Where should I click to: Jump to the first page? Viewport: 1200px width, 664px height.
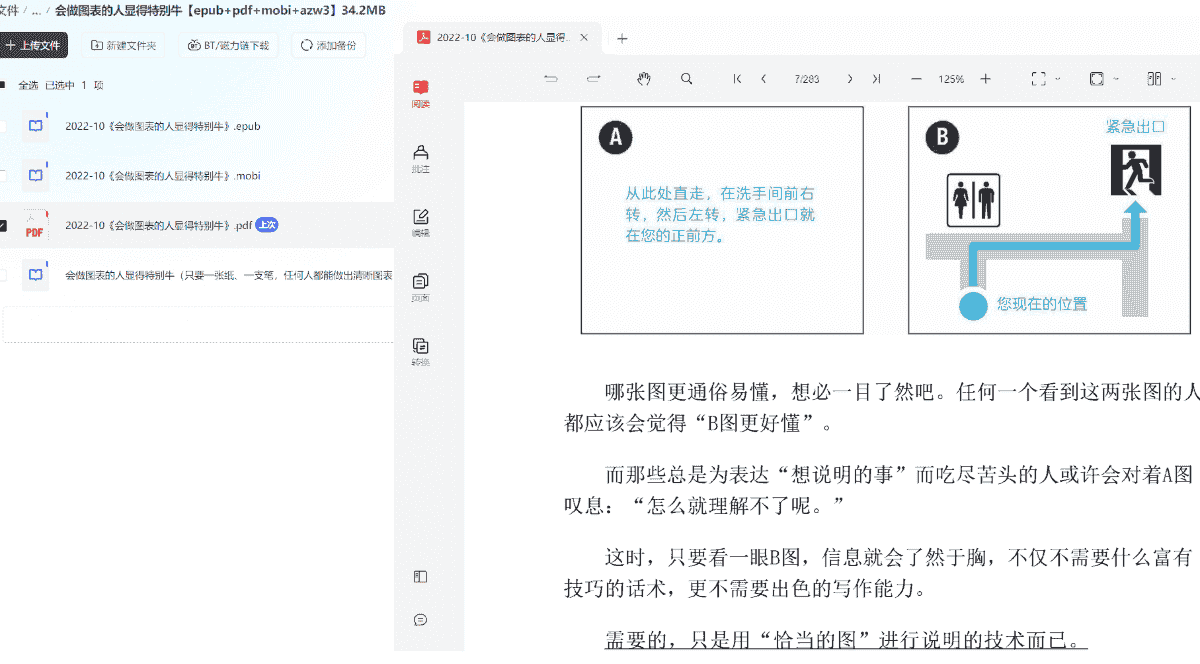tap(737, 79)
